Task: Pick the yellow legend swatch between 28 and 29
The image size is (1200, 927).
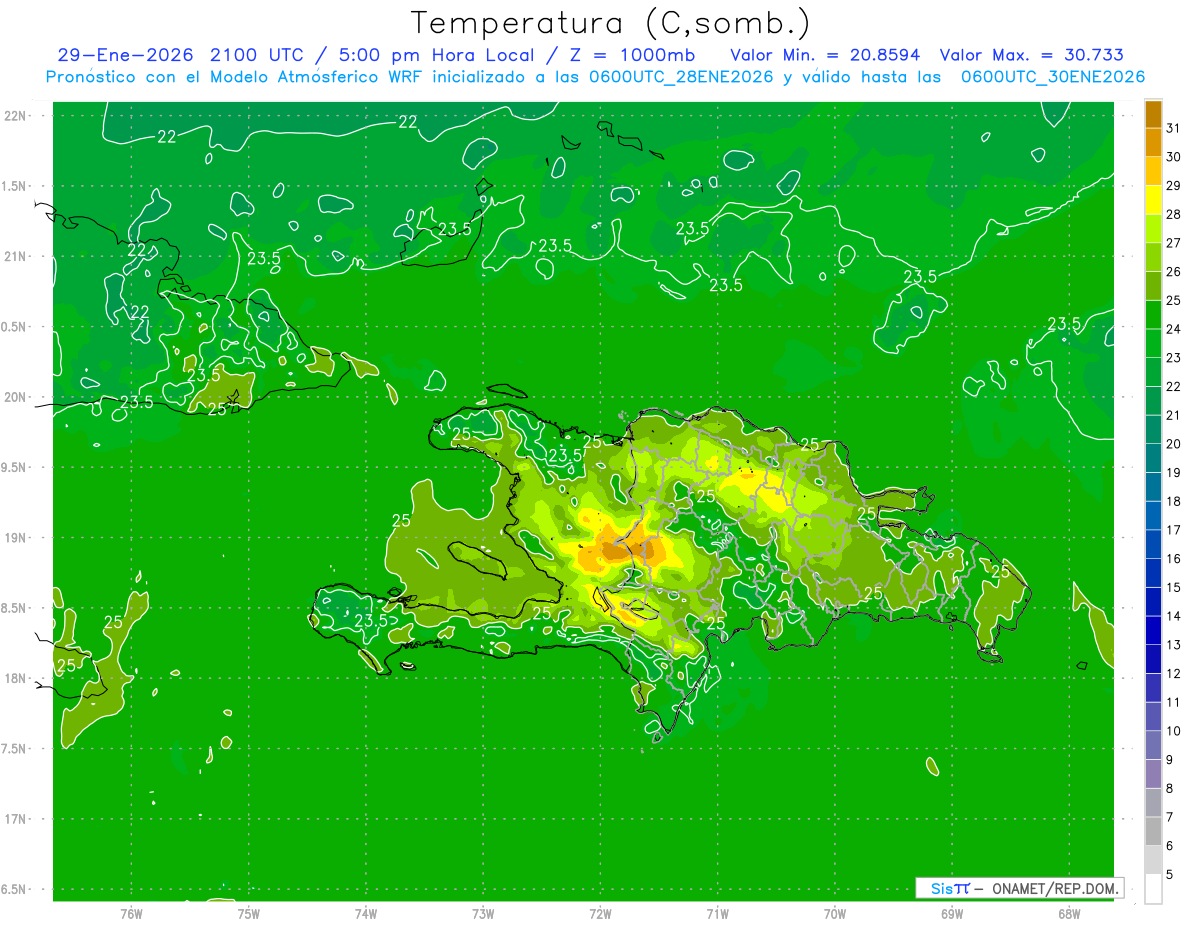Action: [x=1153, y=200]
